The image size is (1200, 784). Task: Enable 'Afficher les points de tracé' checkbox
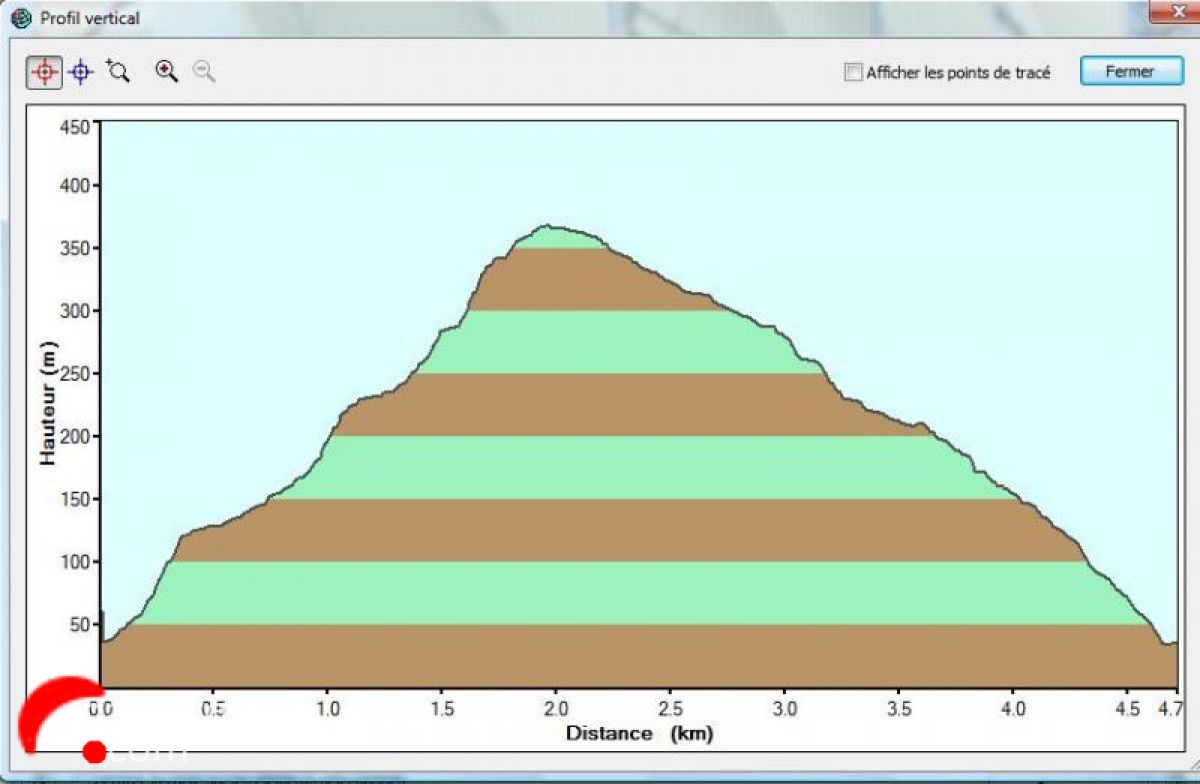853,72
